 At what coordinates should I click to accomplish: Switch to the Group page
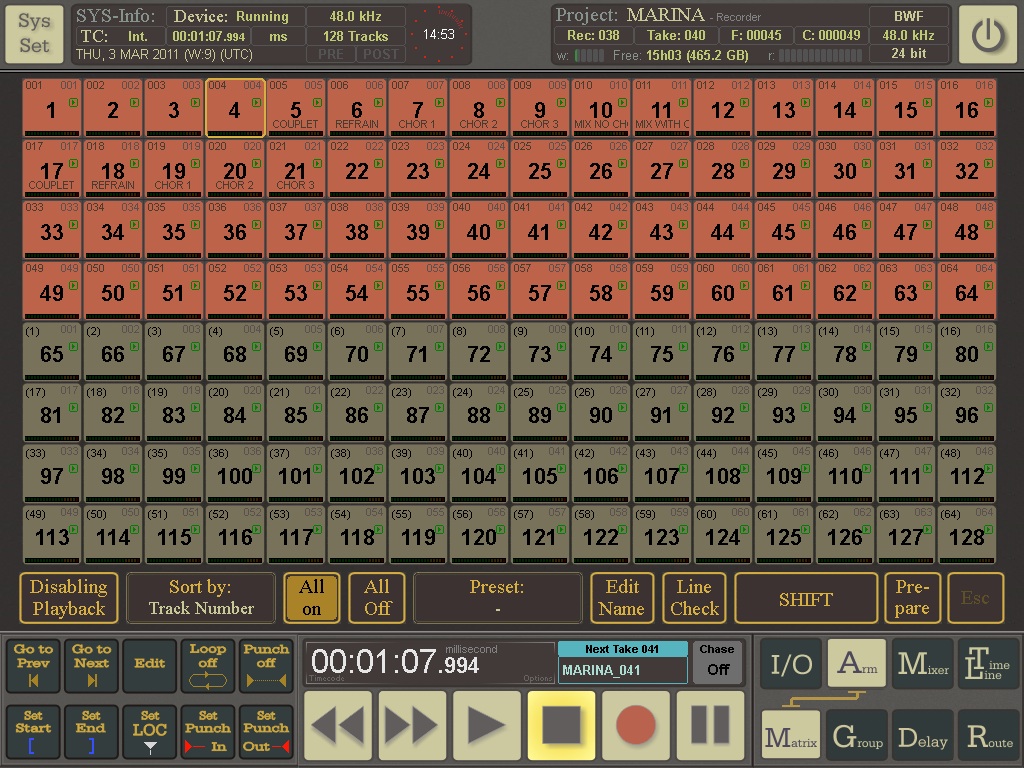pyautogui.click(x=857, y=737)
